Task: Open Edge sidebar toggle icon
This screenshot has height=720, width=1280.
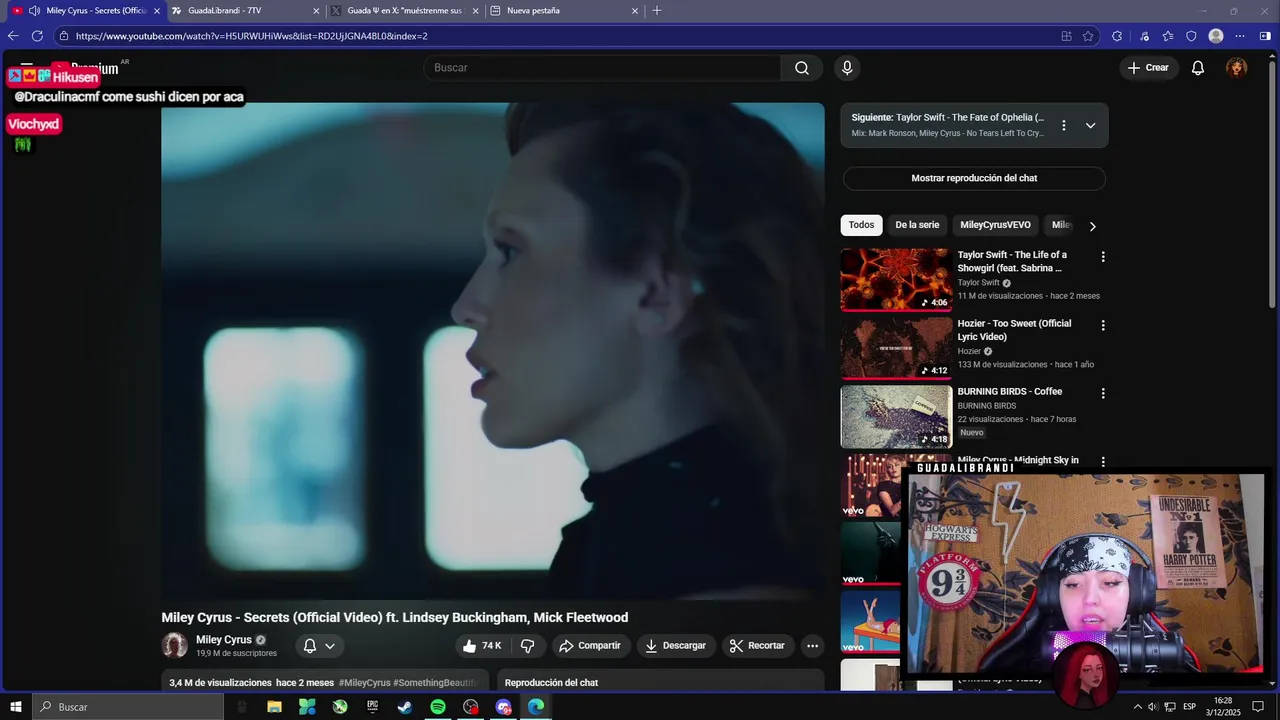Action: click(x=1265, y=36)
